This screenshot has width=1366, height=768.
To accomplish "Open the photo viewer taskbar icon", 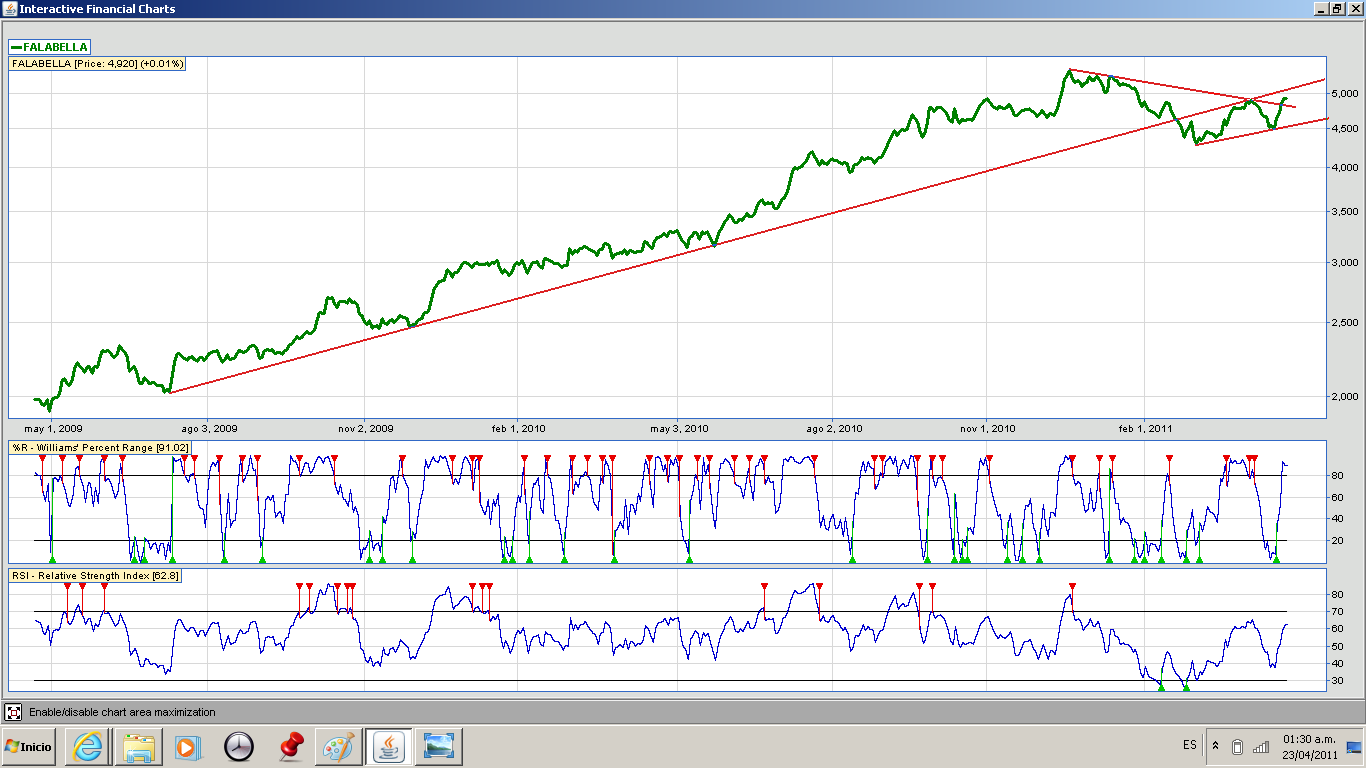I will click(x=439, y=746).
